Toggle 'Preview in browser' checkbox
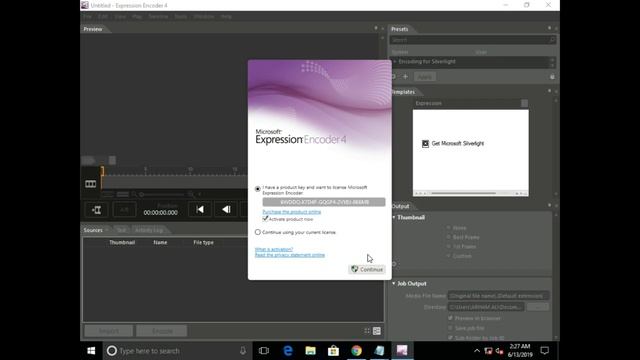This screenshot has width=640, height=360. [451, 318]
